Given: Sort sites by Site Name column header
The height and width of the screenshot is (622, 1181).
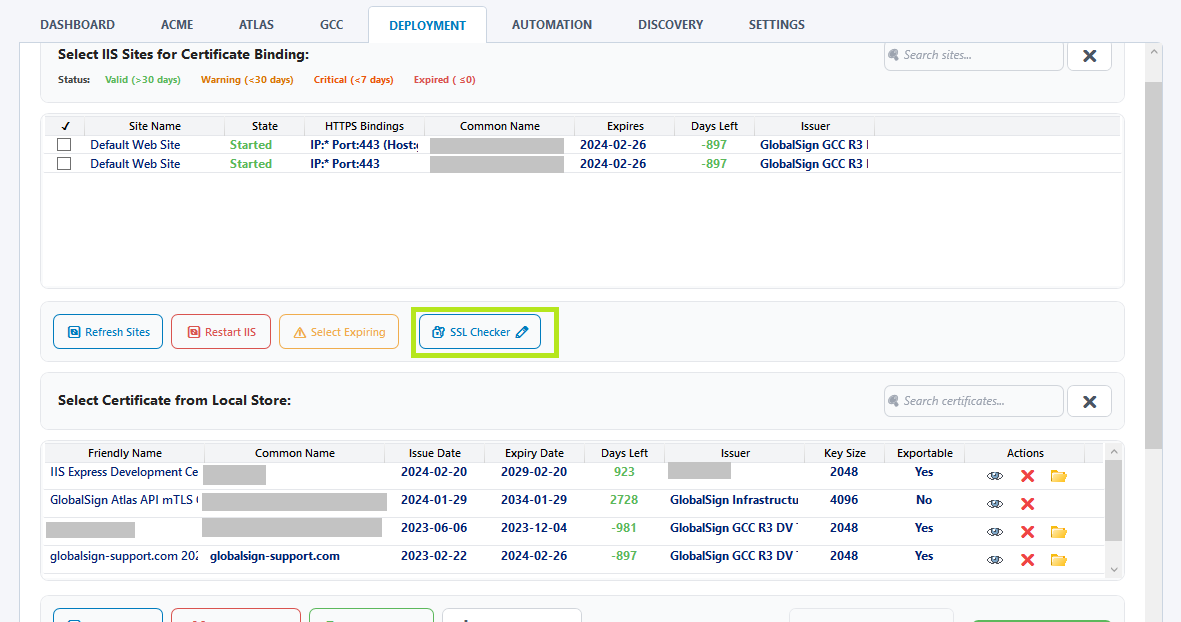Looking at the screenshot, I should (154, 126).
